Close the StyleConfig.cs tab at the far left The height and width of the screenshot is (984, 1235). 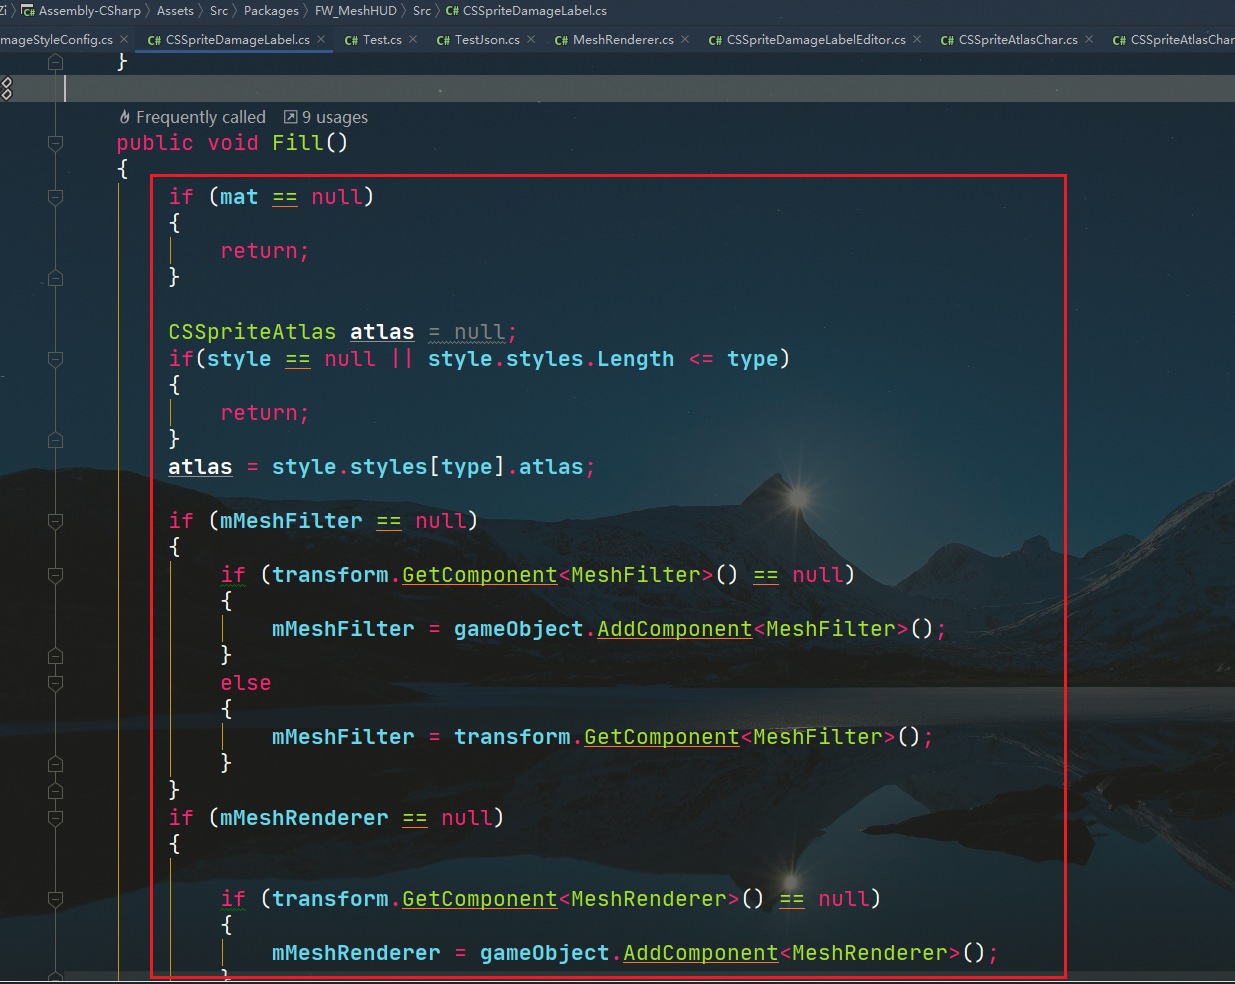pos(124,39)
